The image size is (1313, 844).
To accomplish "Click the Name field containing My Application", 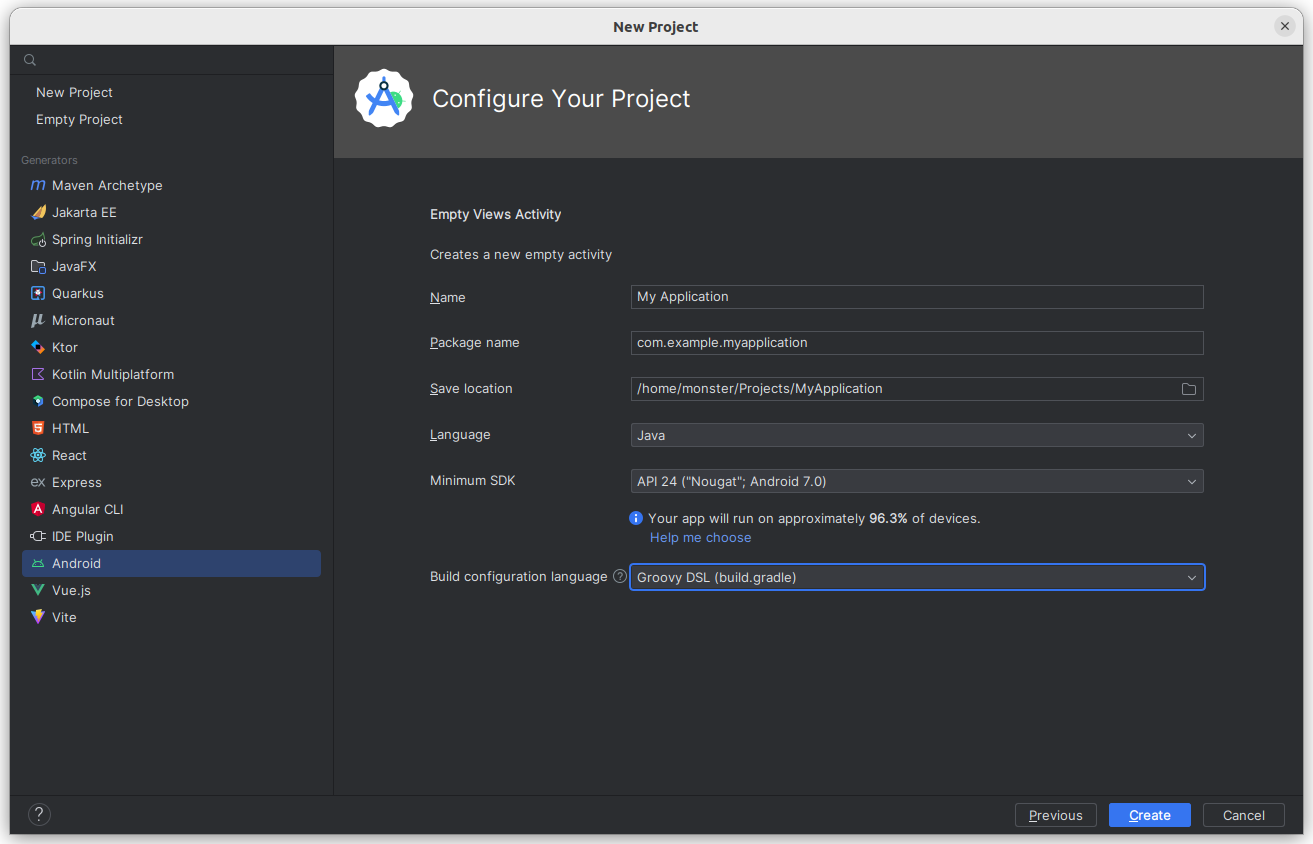I will click(x=917, y=297).
